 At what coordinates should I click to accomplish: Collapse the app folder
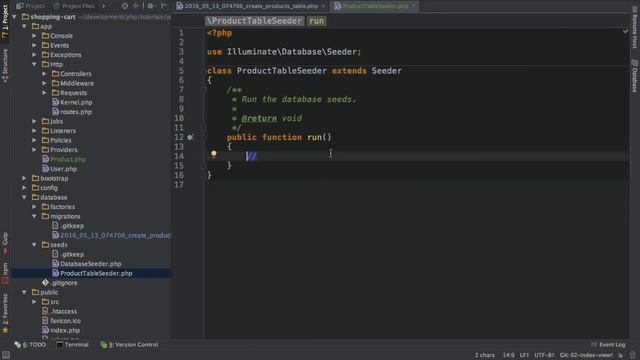pyautogui.click(x=24, y=26)
